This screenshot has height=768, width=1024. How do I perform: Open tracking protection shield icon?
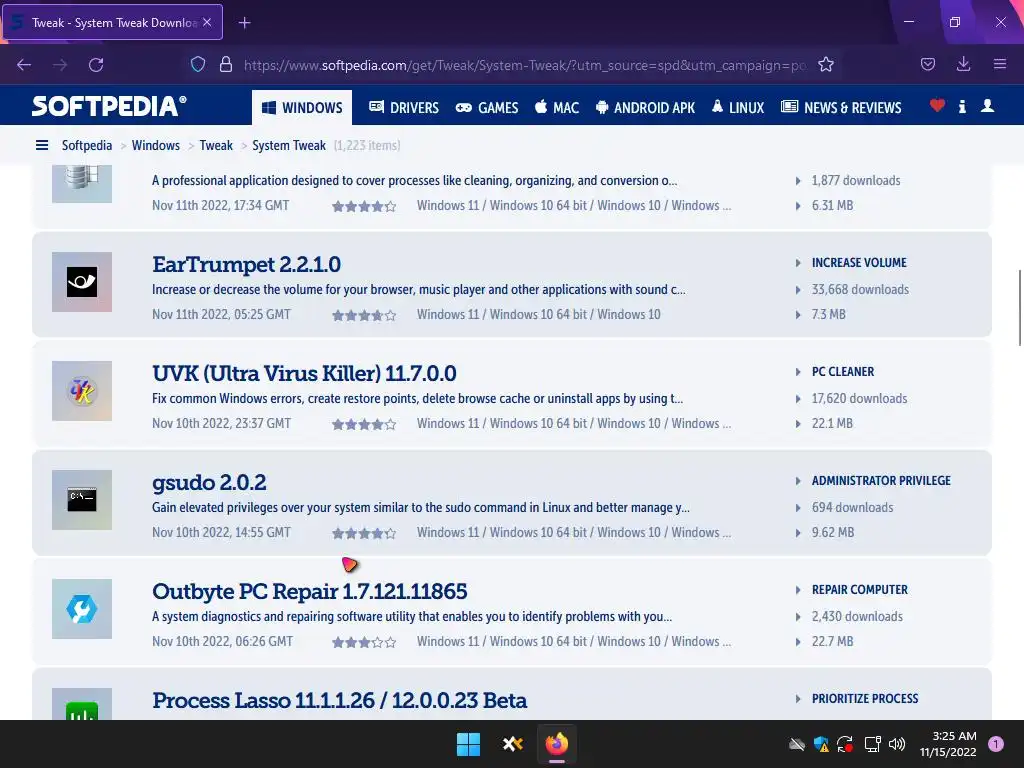point(198,64)
